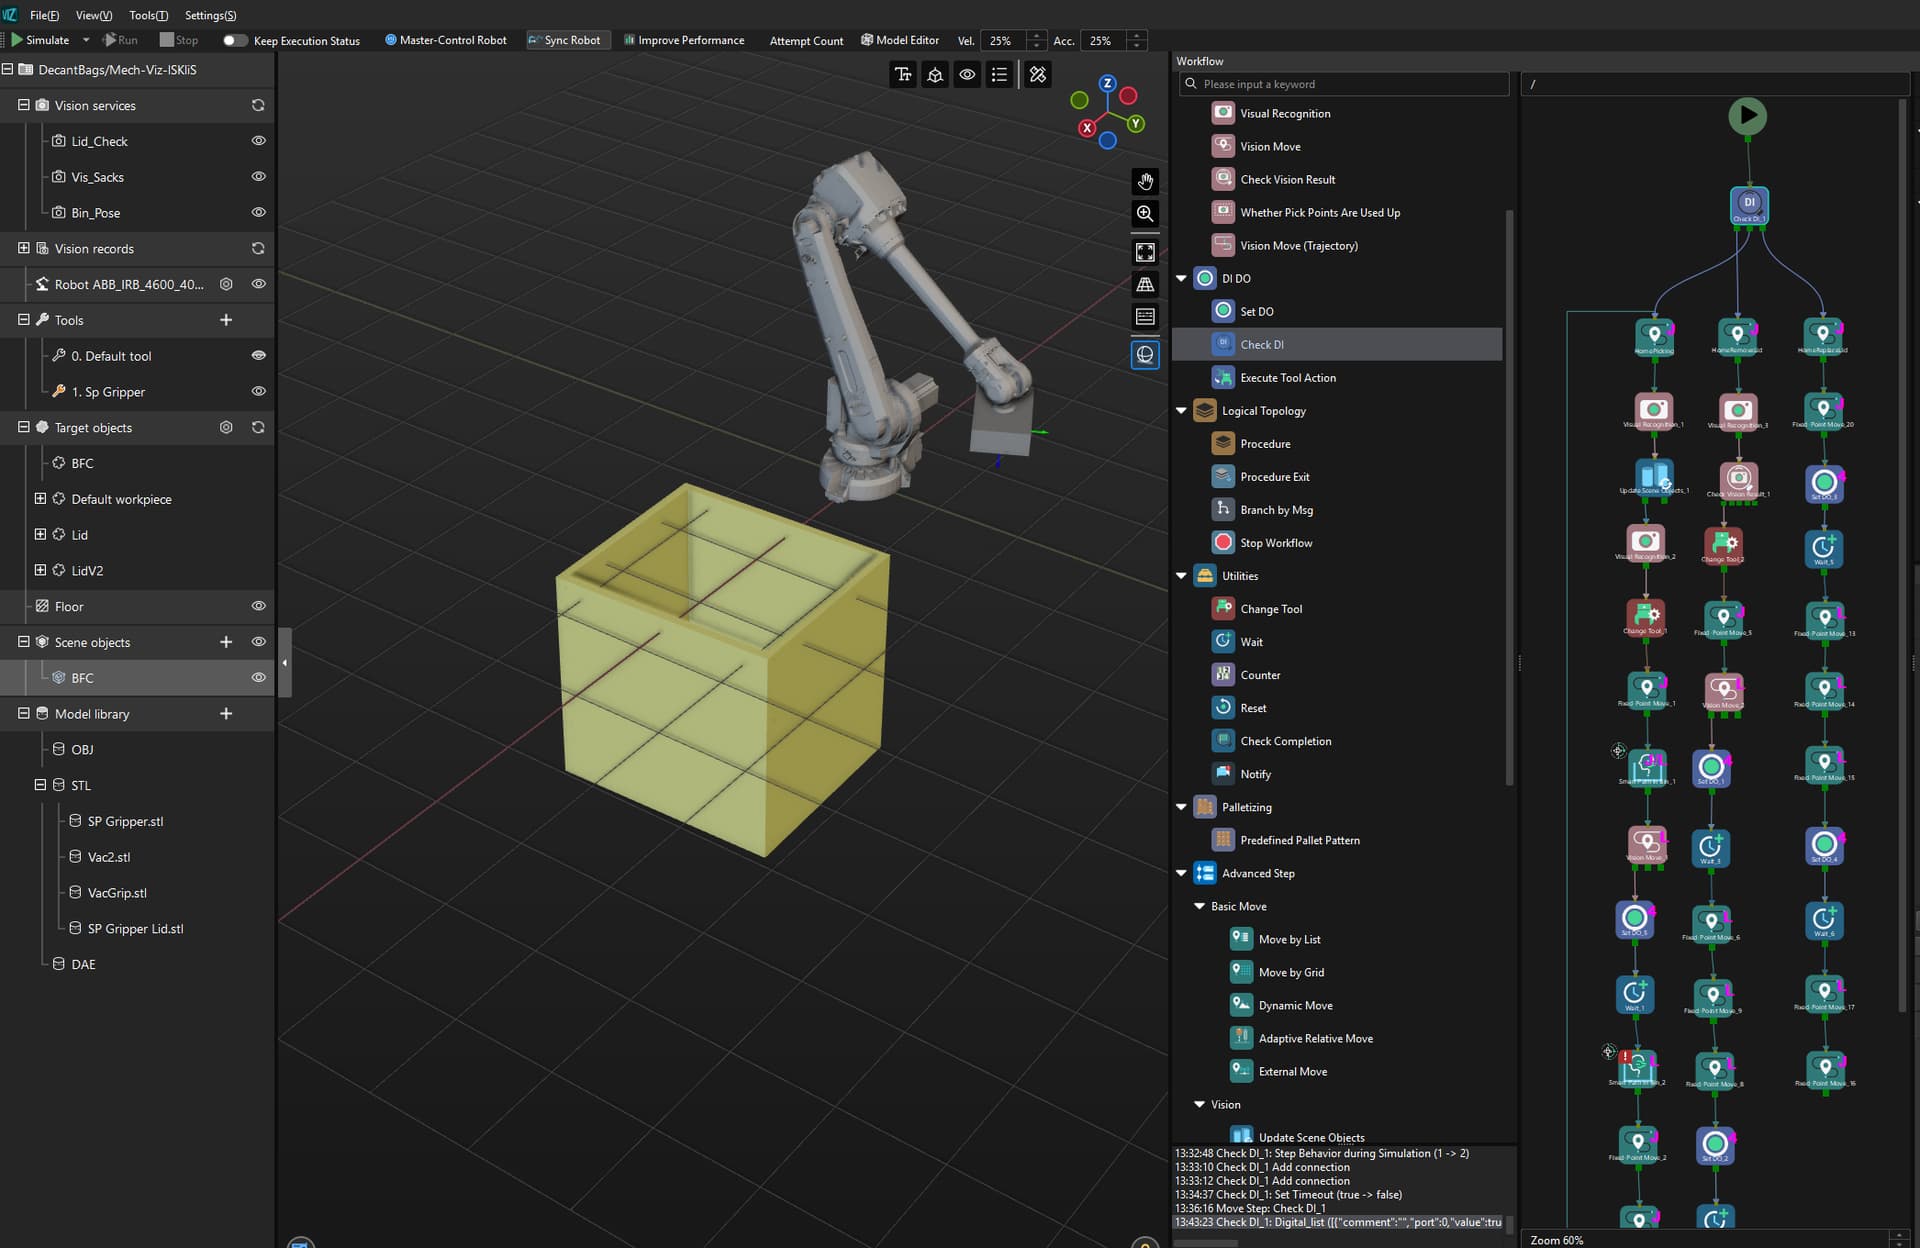The image size is (1920, 1248).
Task: Expand the Default workpiece target object
Action: [x=40, y=498]
